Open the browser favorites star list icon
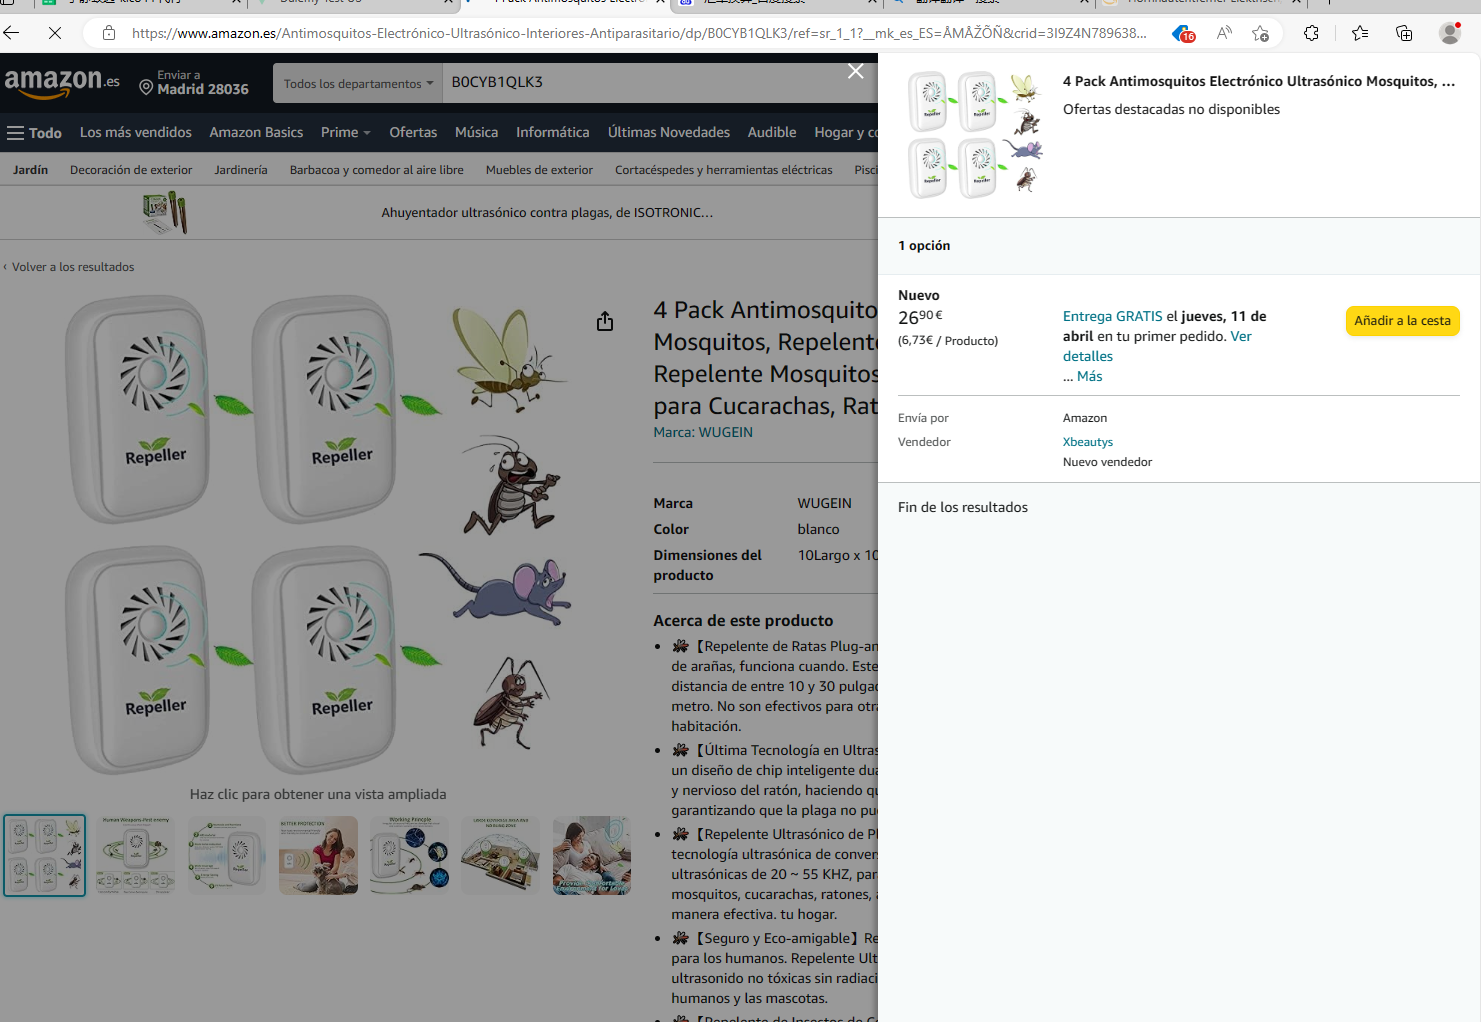 [x=1359, y=33]
